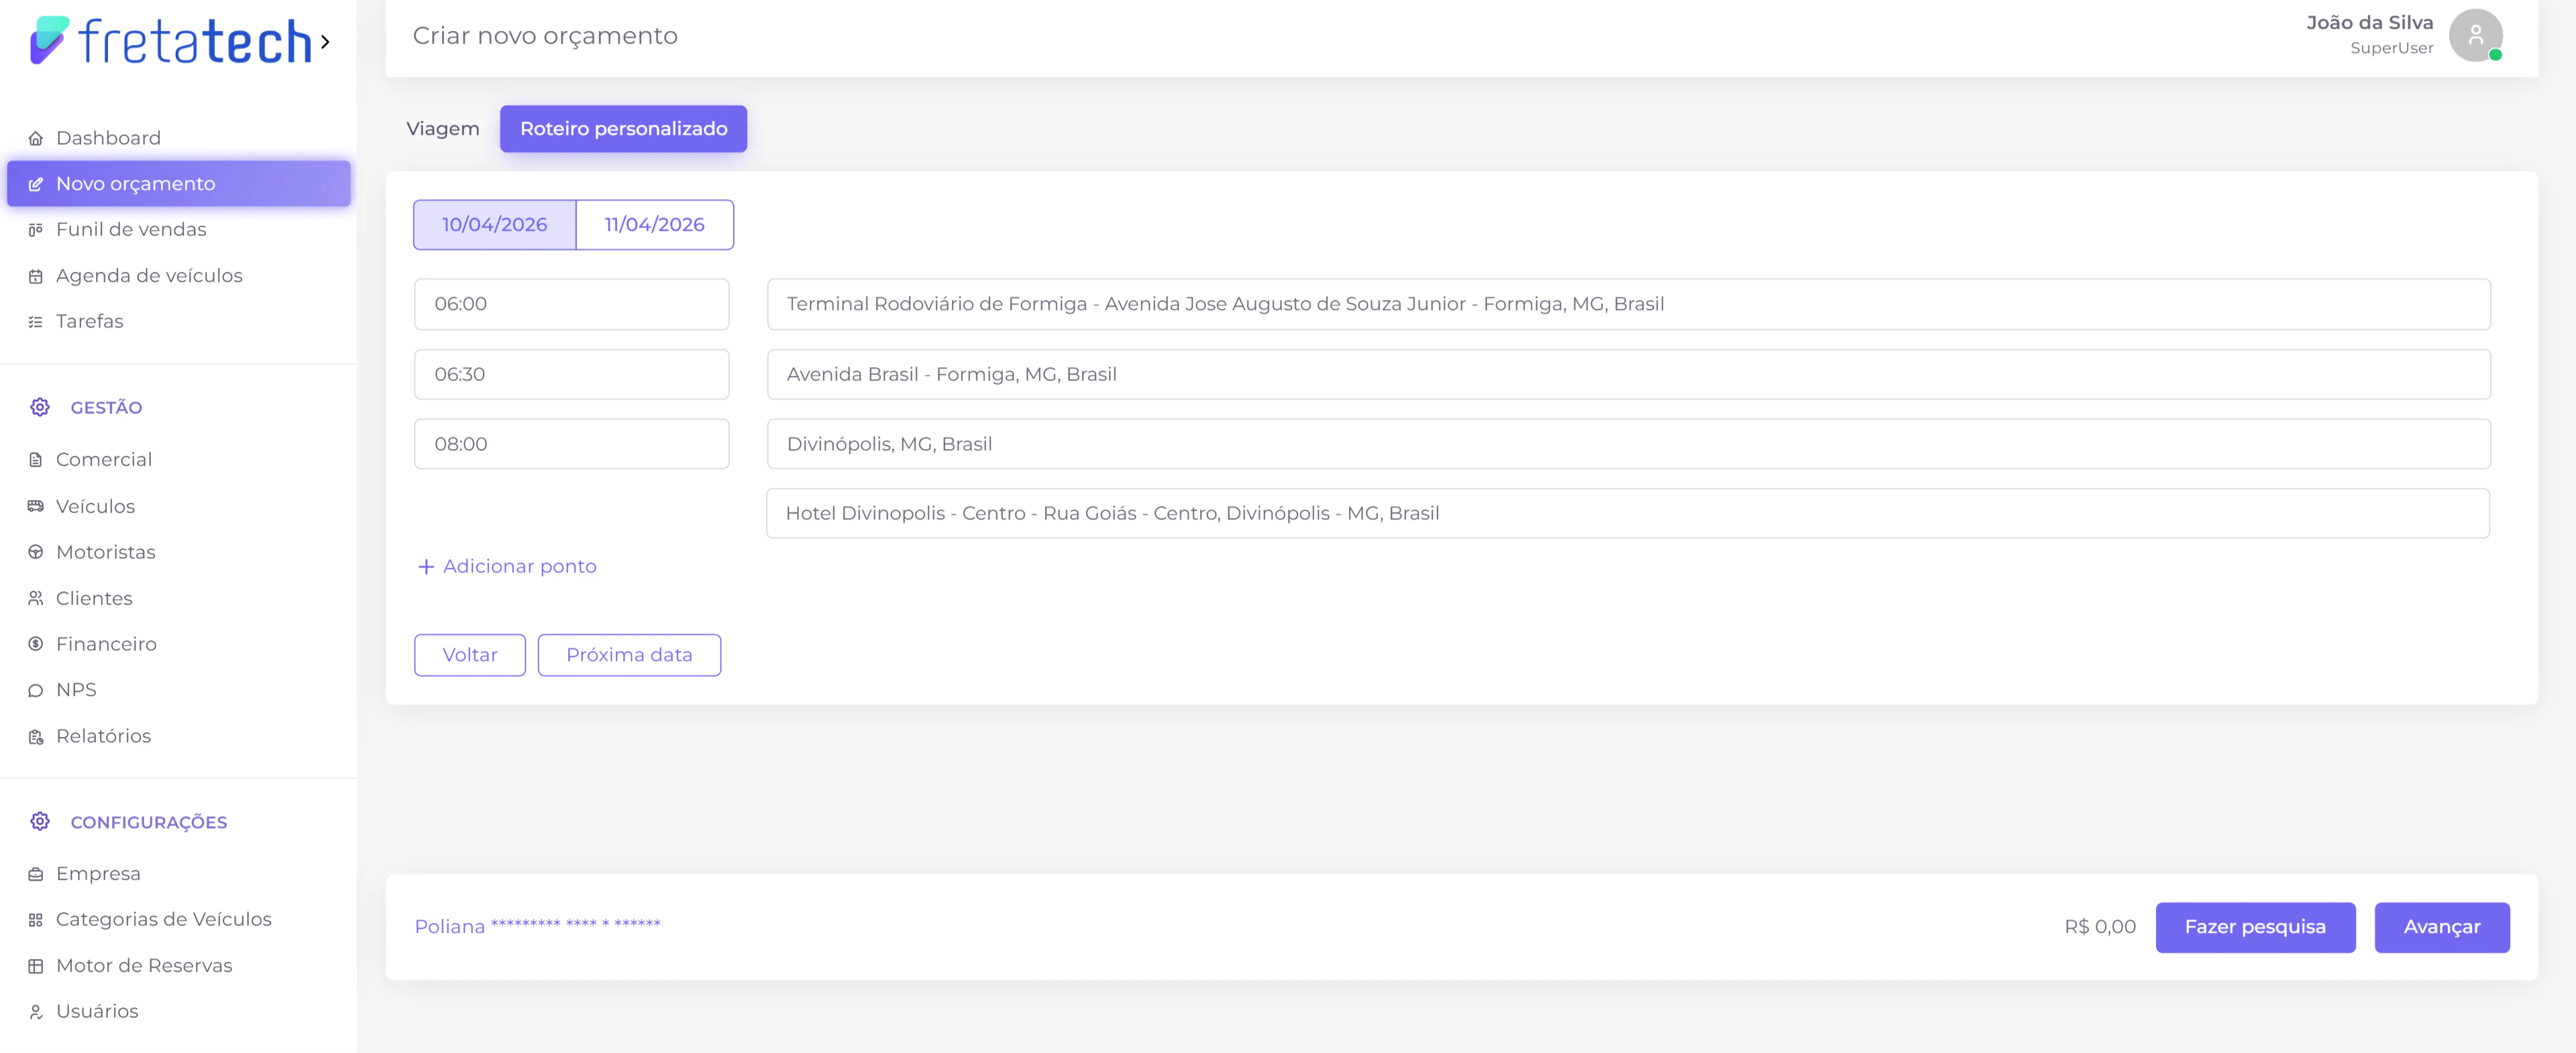
Task: Click the Financeiro dollar coin icon
Action: pos(36,644)
